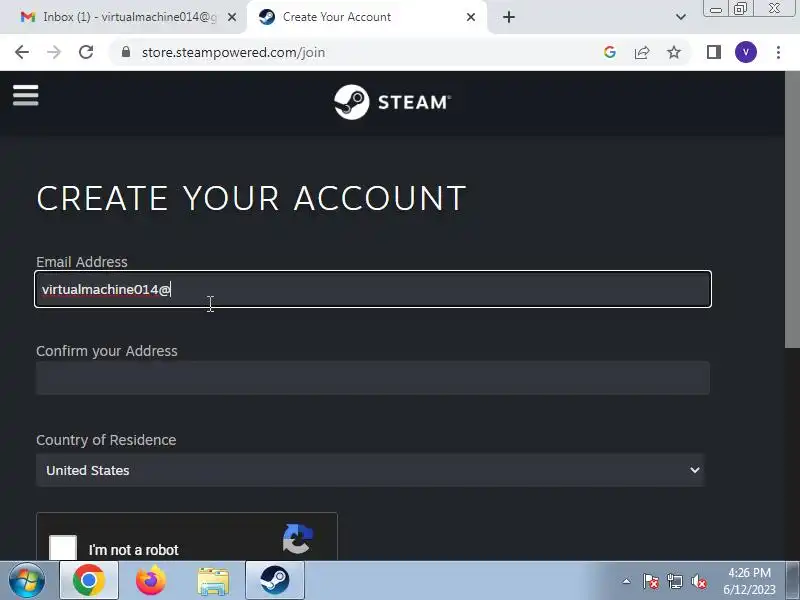Open Chrome's three-dot menu
This screenshot has height=600, width=800.
click(x=778, y=52)
